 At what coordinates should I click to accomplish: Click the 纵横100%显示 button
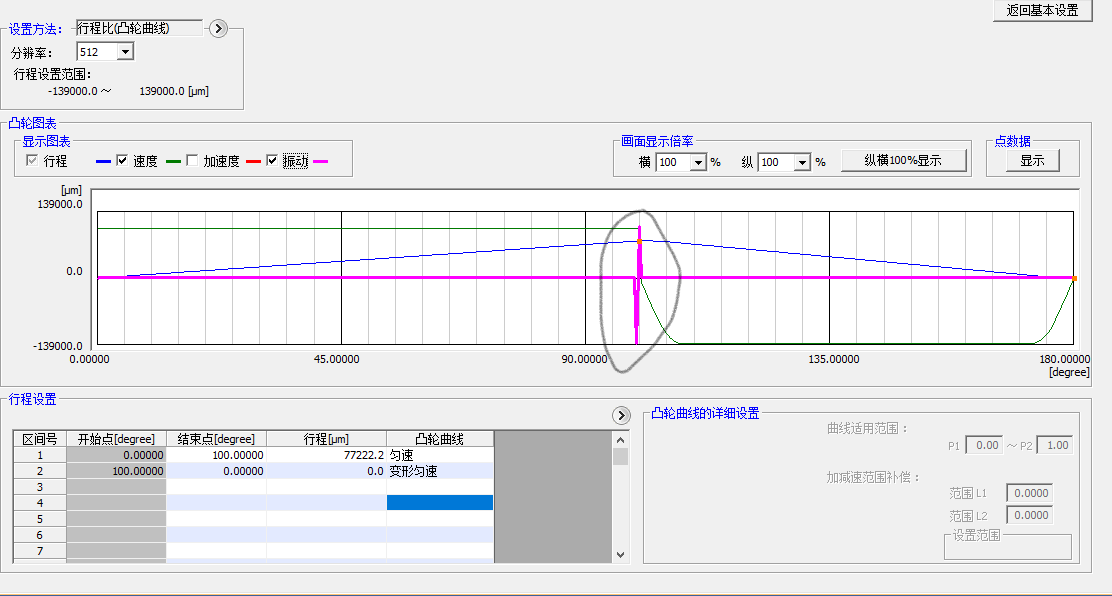coord(903,160)
